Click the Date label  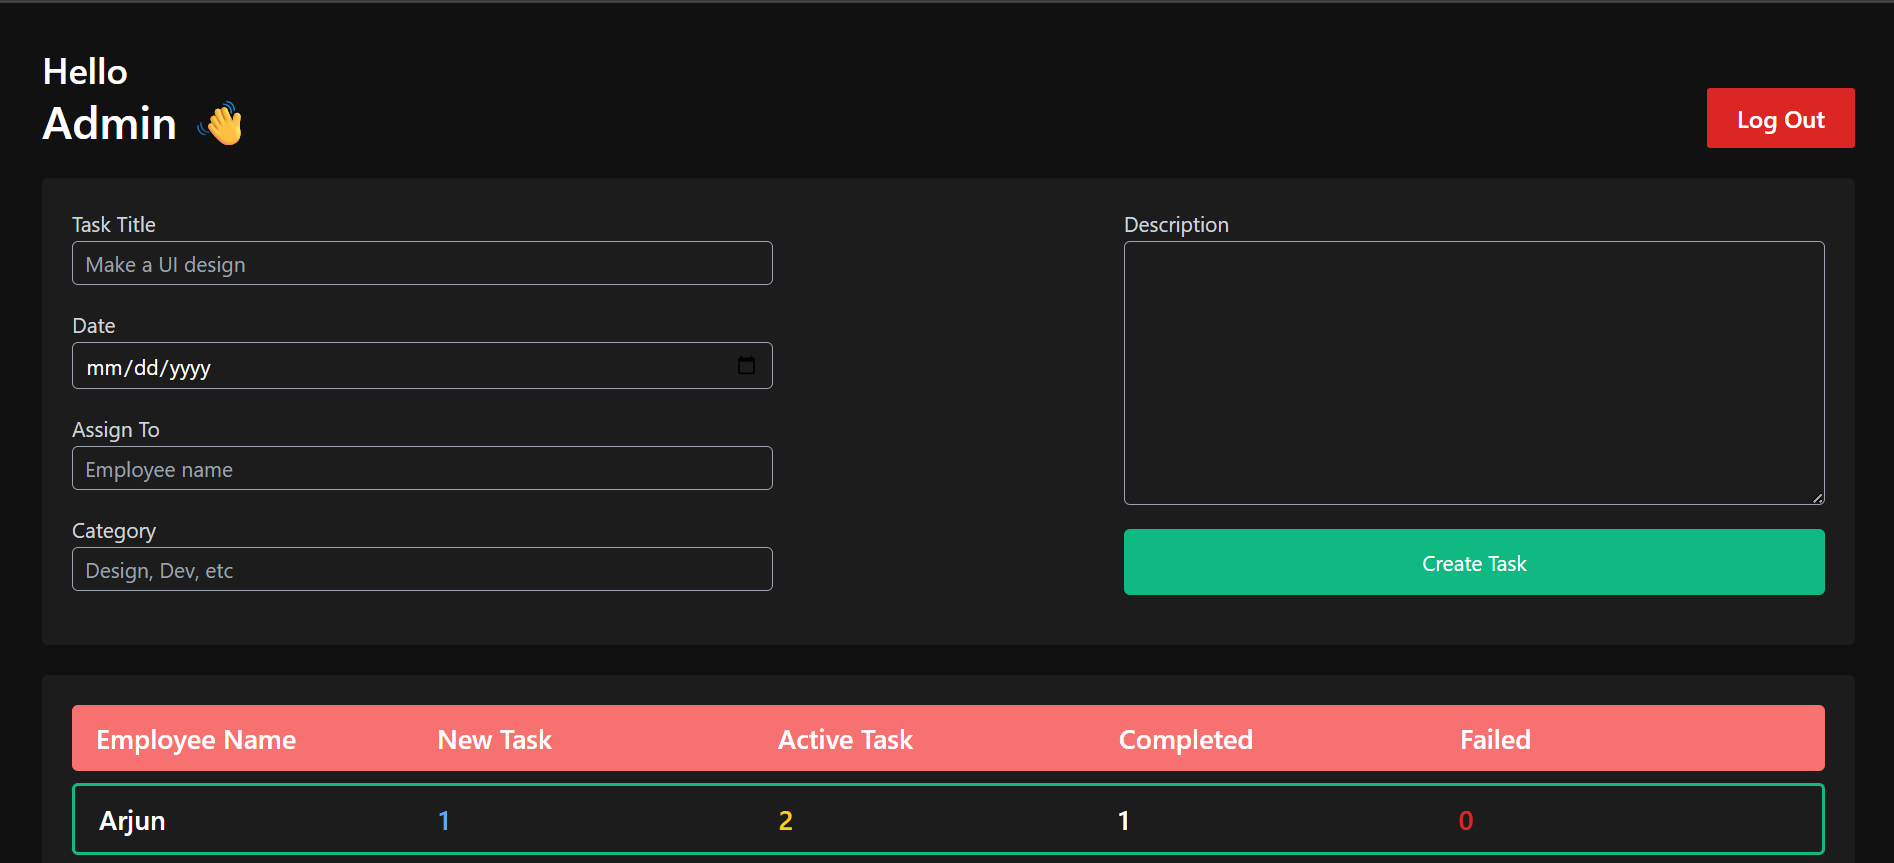pyautogui.click(x=94, y=326)
